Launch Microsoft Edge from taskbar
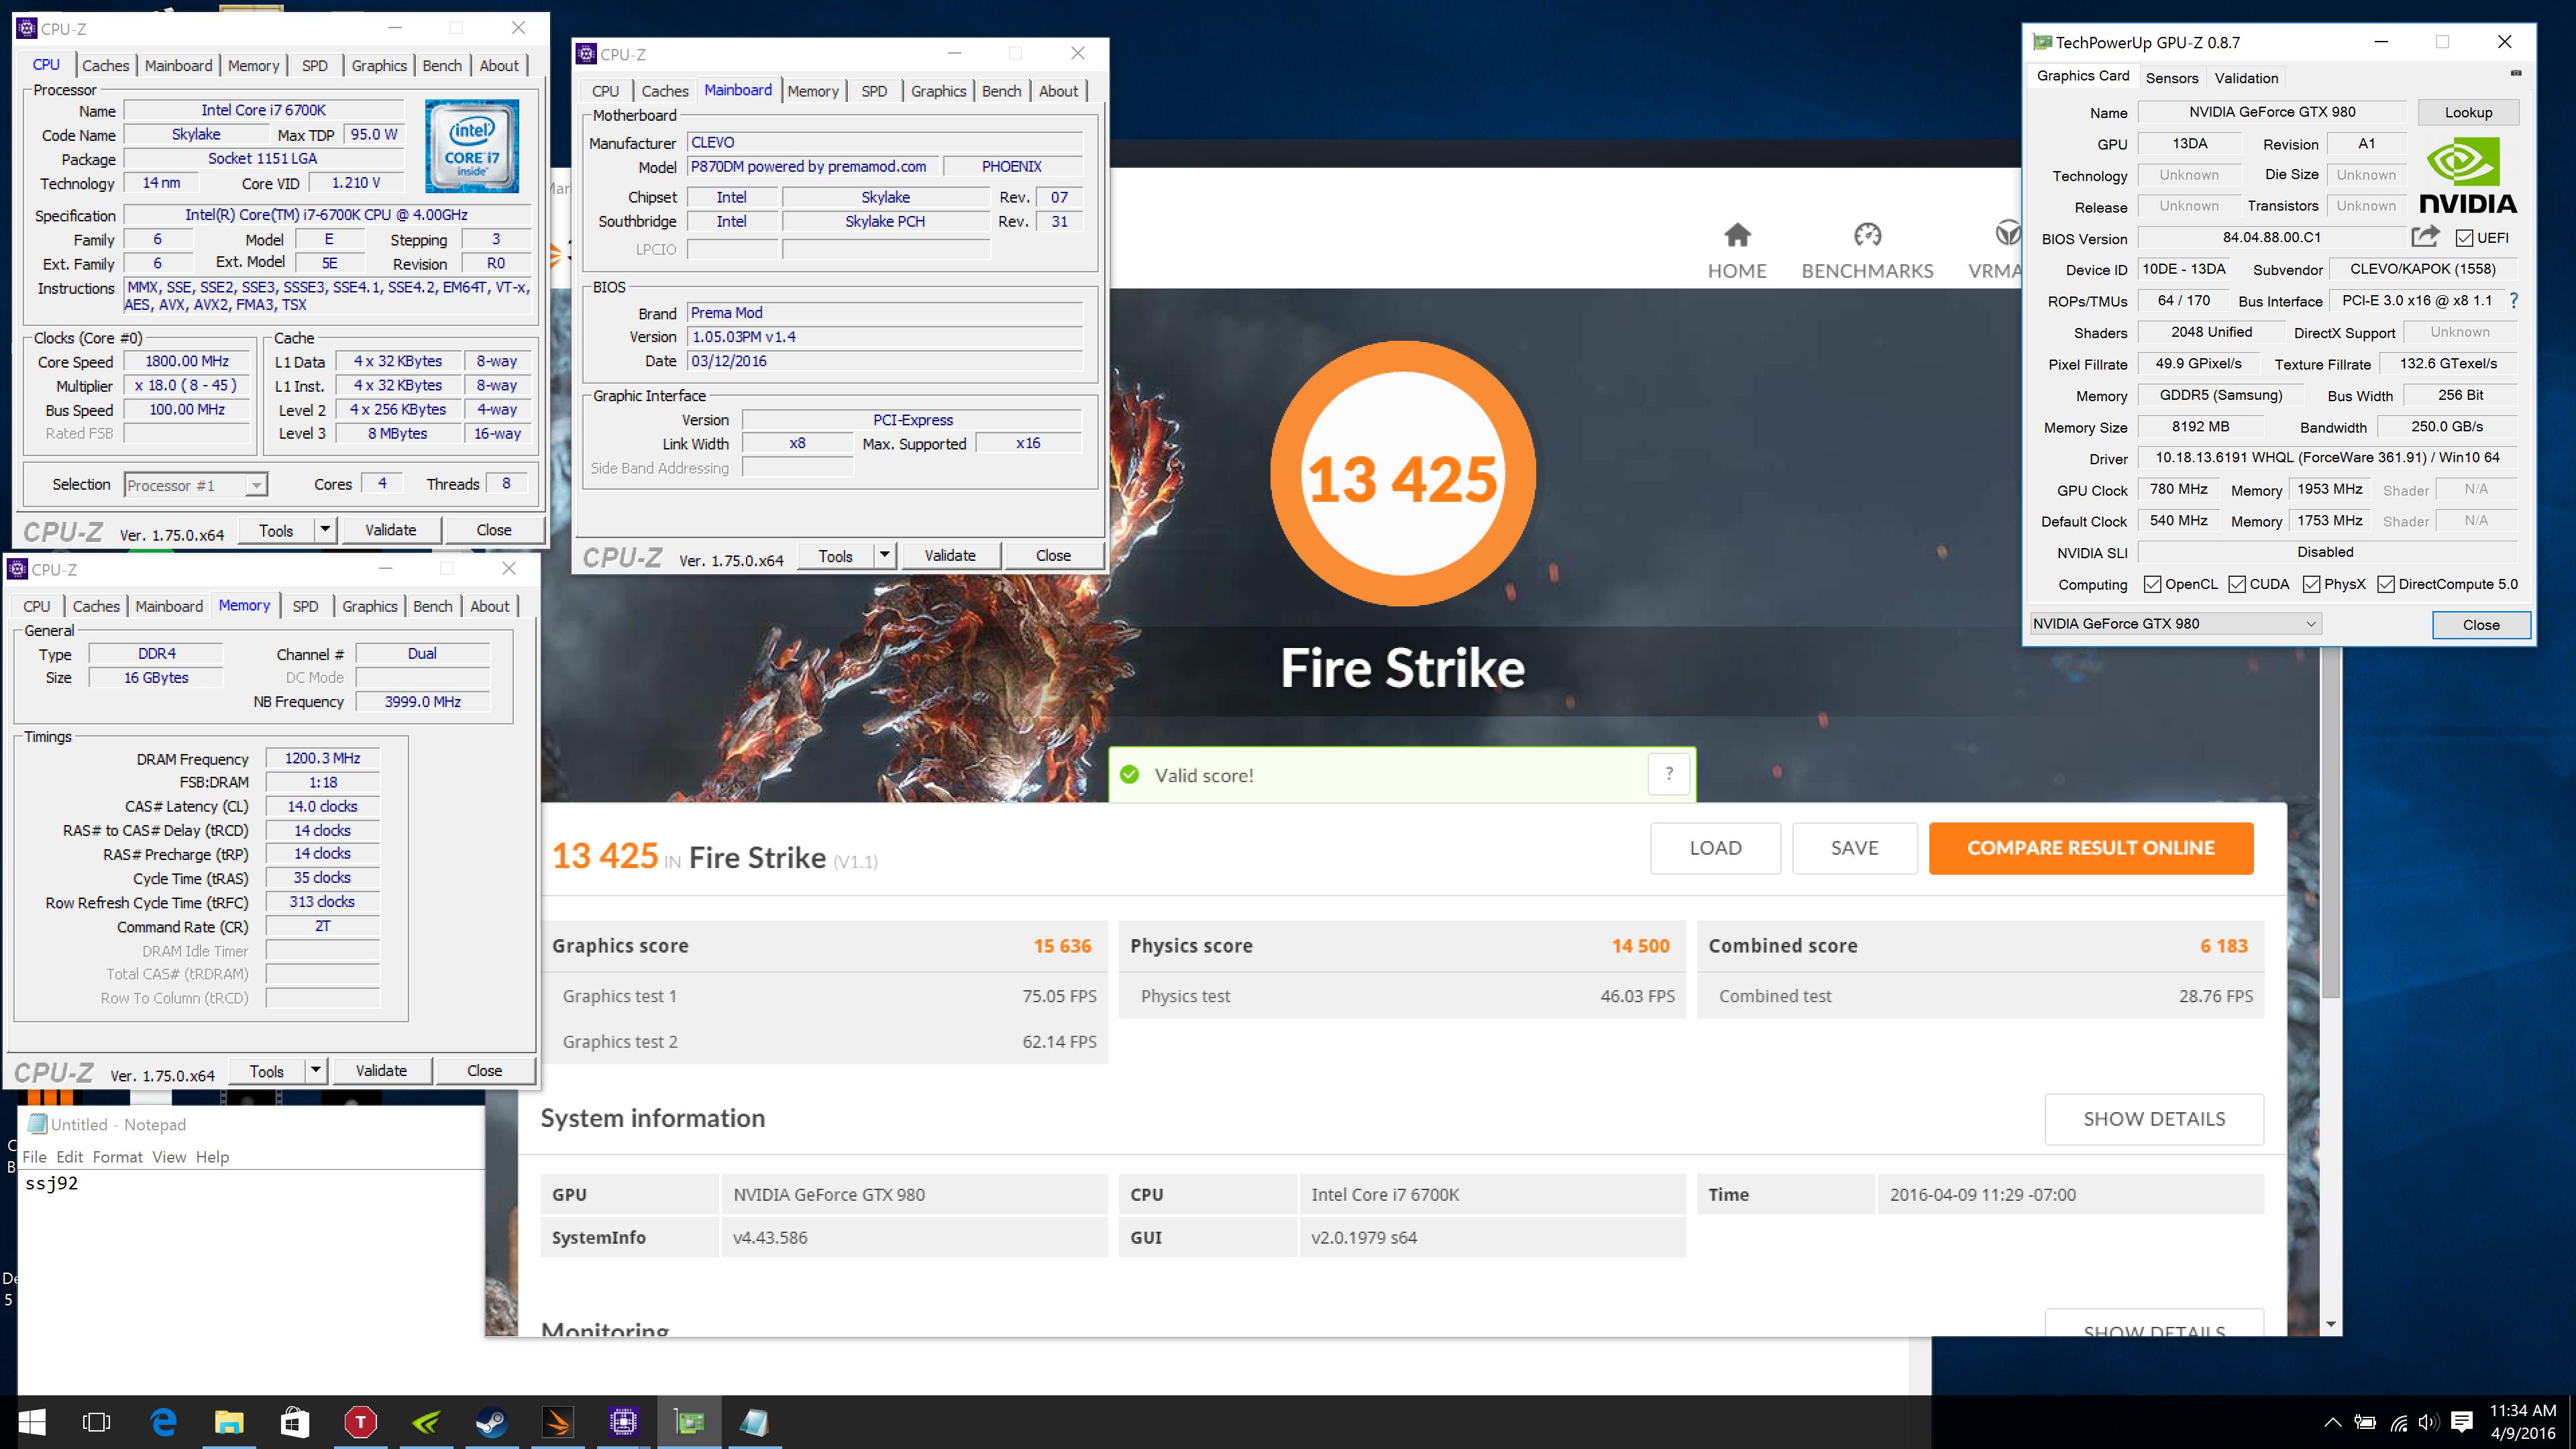The image size is (2576, 1449). (x=163, y=1422)
